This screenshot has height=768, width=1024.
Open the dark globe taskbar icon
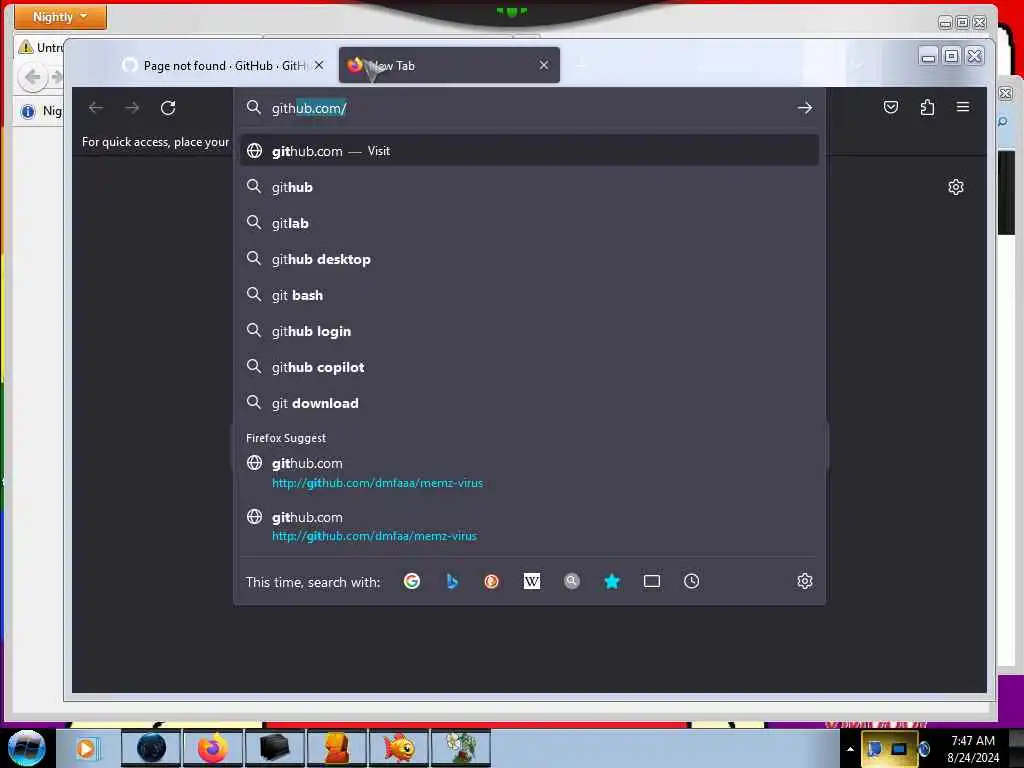coord(152,748)
